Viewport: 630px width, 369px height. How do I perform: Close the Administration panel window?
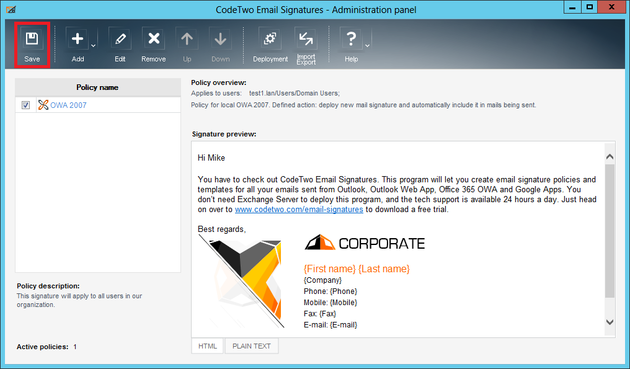[611, 7]
